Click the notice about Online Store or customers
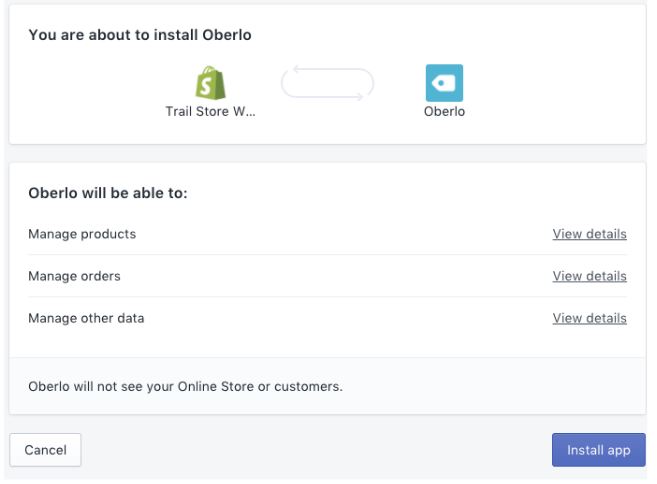Image resolution: width=657 pixels, height=484 pixels. 186,386
